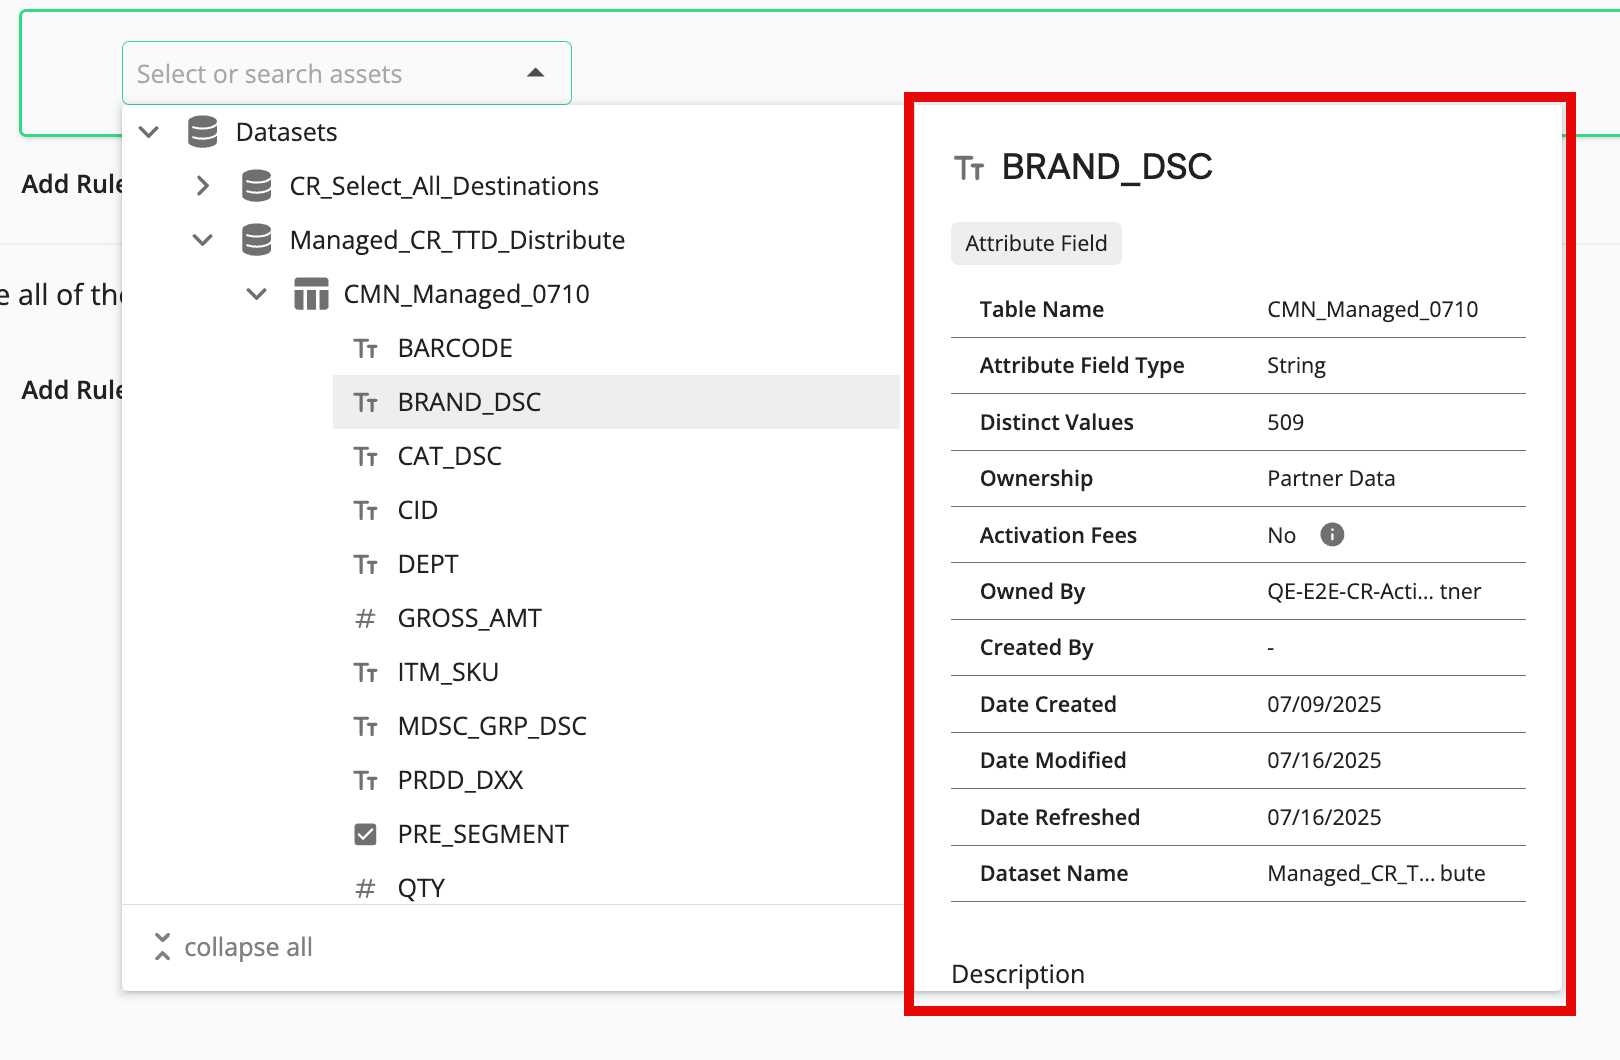Click the Table Name value CMN_Managed_0710
This screenshot has width=1620, height=1060.
1372,309
